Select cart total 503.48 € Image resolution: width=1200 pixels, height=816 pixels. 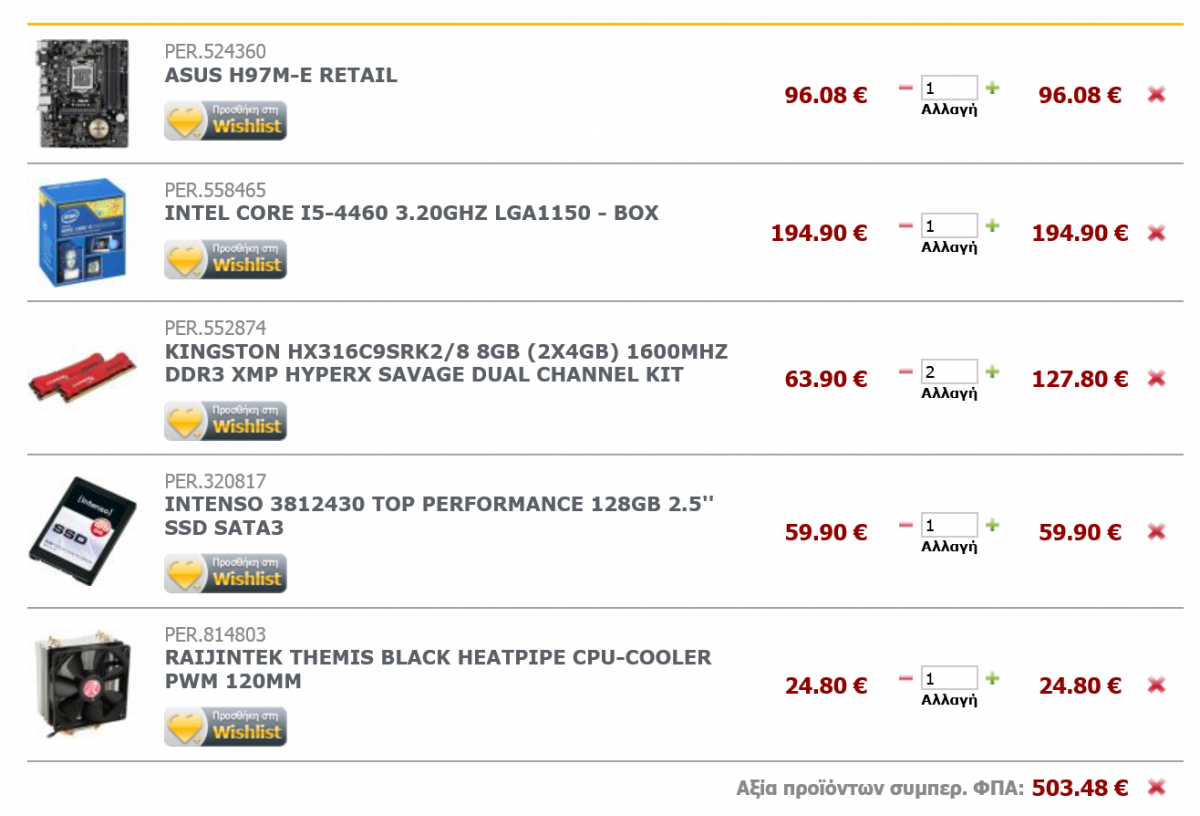(1080, 788)
